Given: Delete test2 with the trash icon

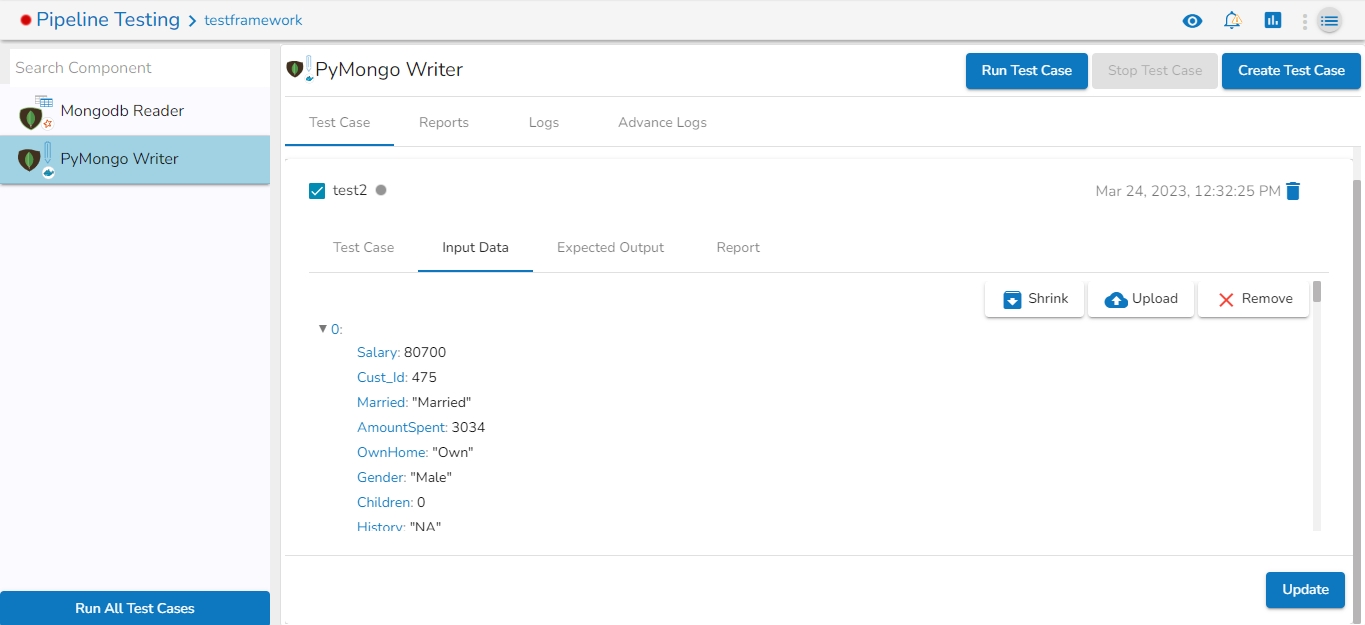Looking at the screenshot, I should tap(1293, 191).
